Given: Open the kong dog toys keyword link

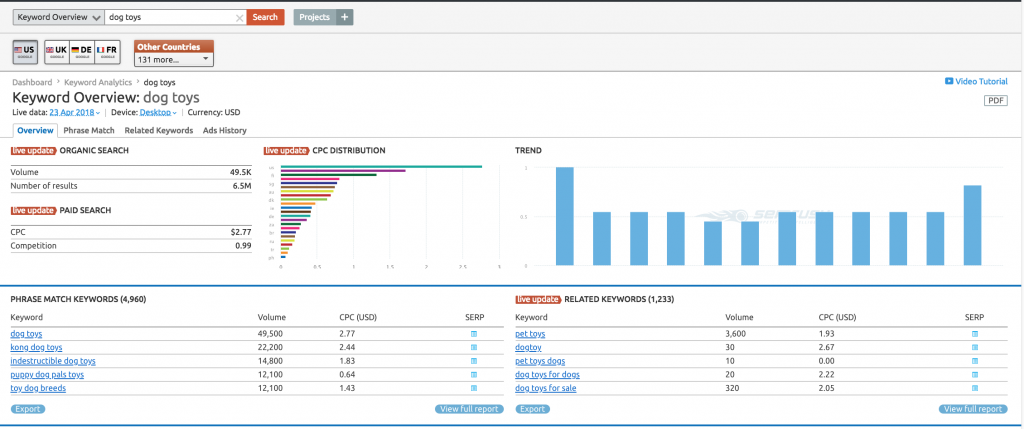Looking at the screenshot, I should [37, 347].
